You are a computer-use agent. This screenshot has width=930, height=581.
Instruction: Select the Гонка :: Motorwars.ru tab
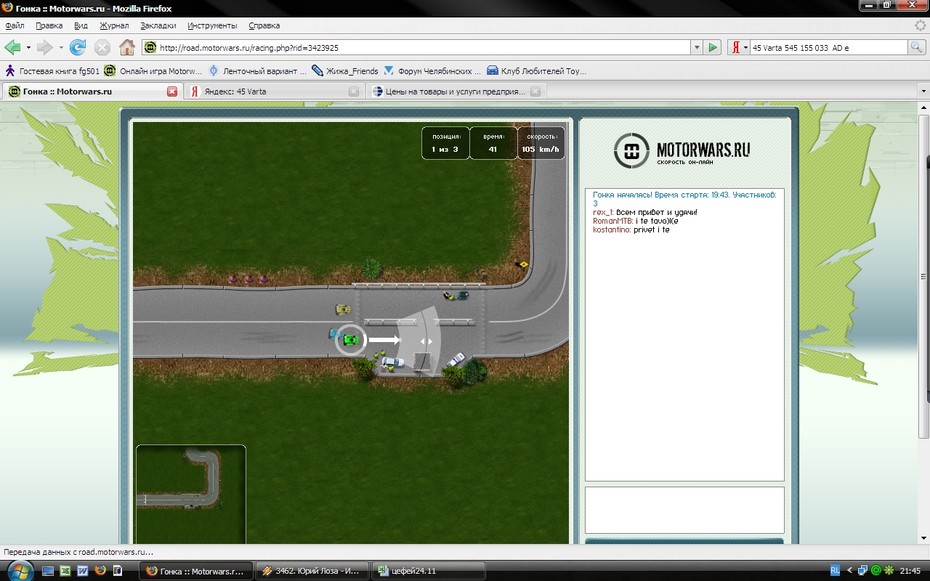click(91, 91)
